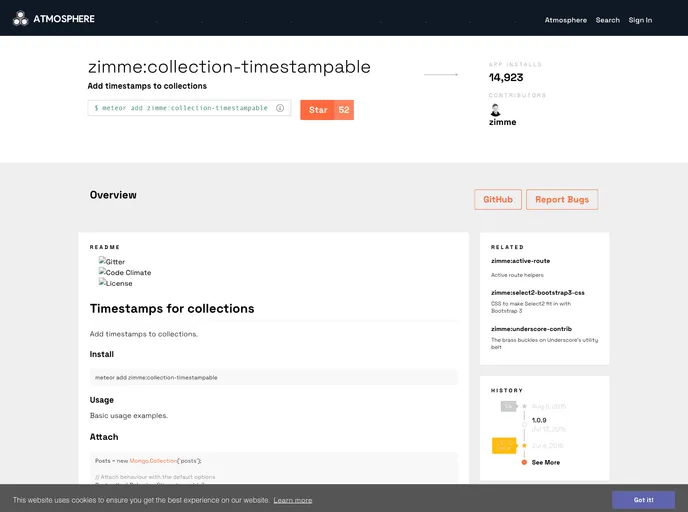The height and width of the screenshot is (512, 688).
Task: Click the Atmosphere logo icon
Action: (x=20, y=19)
